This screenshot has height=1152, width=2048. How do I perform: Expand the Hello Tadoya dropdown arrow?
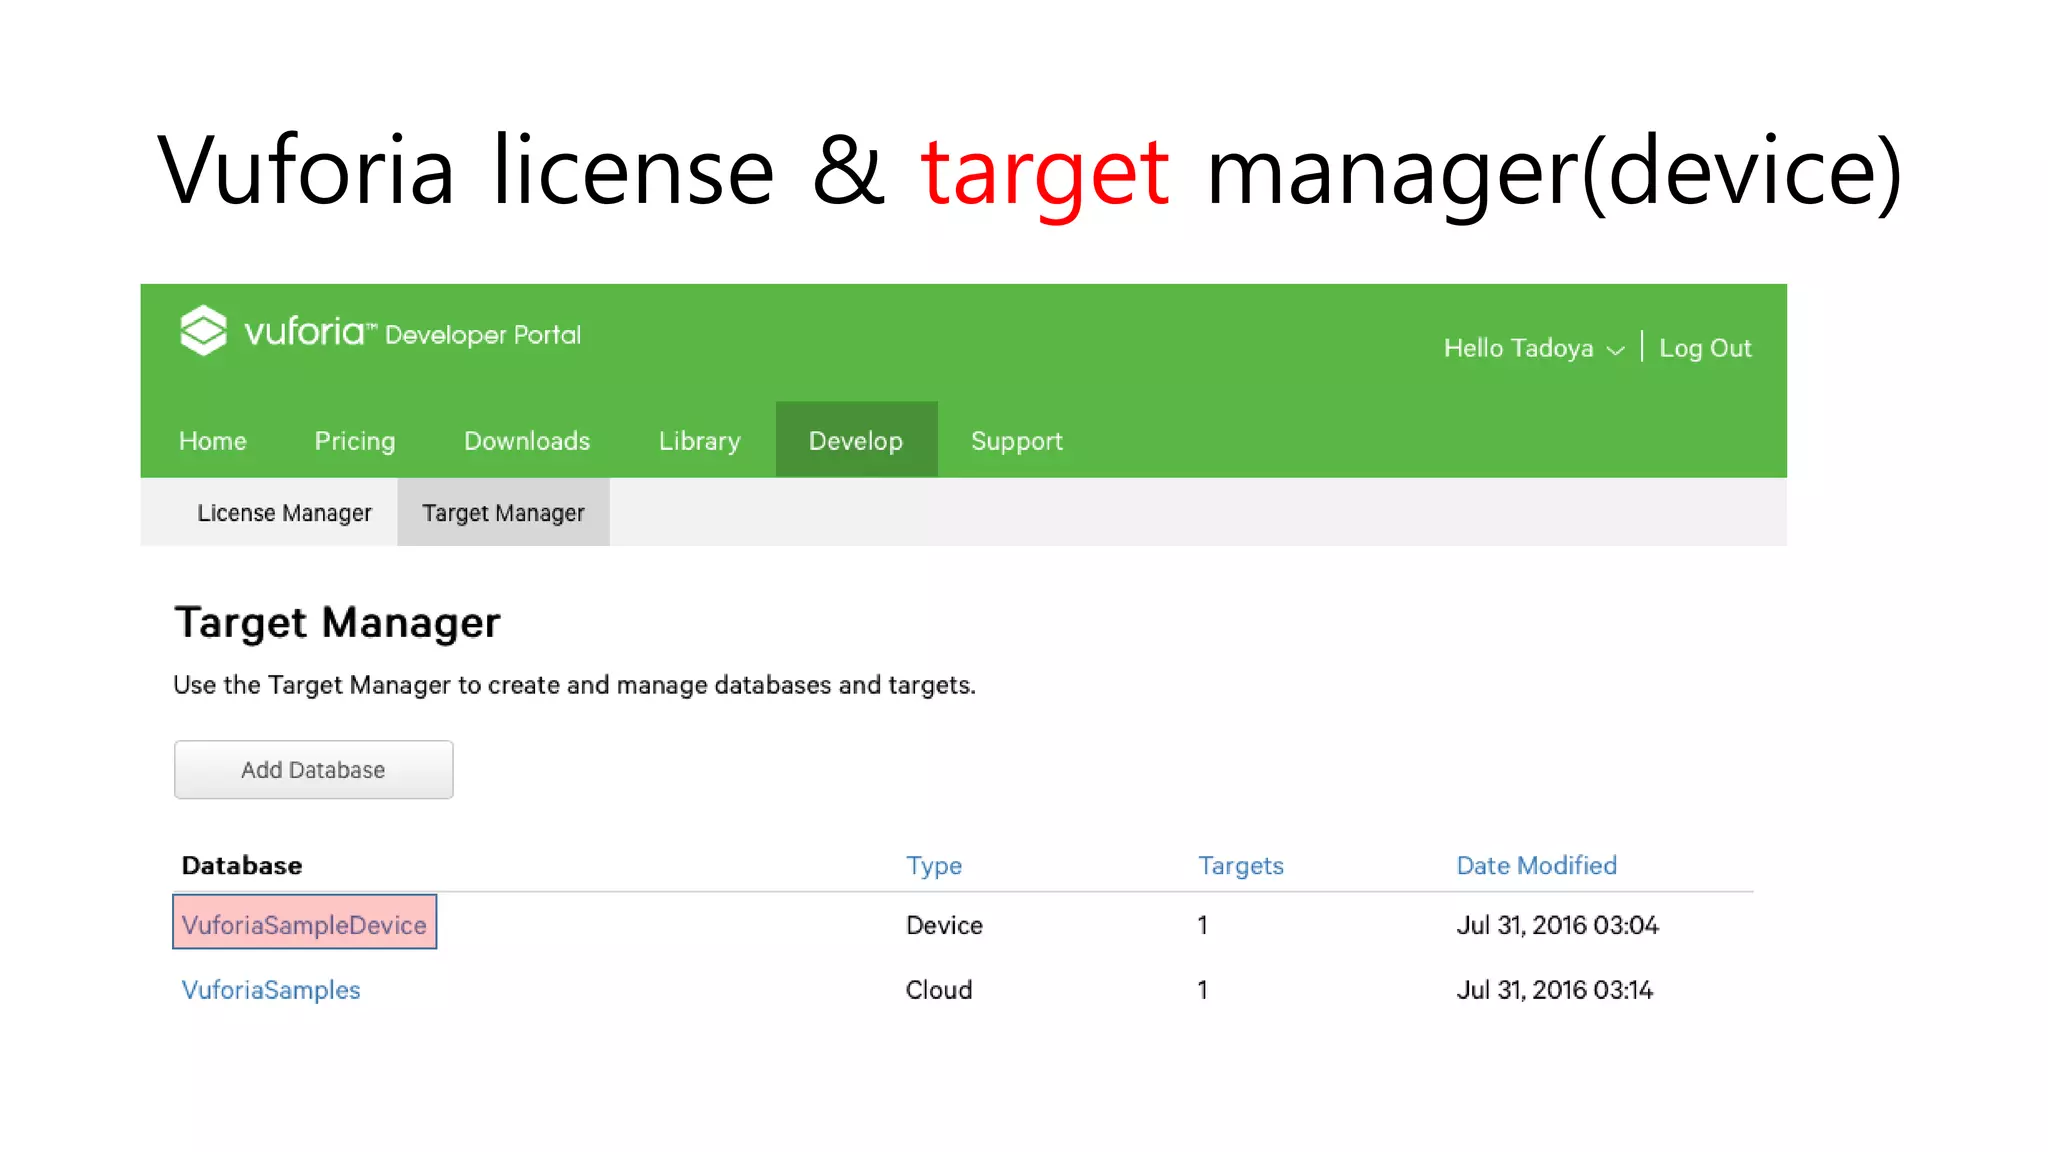1615,350
